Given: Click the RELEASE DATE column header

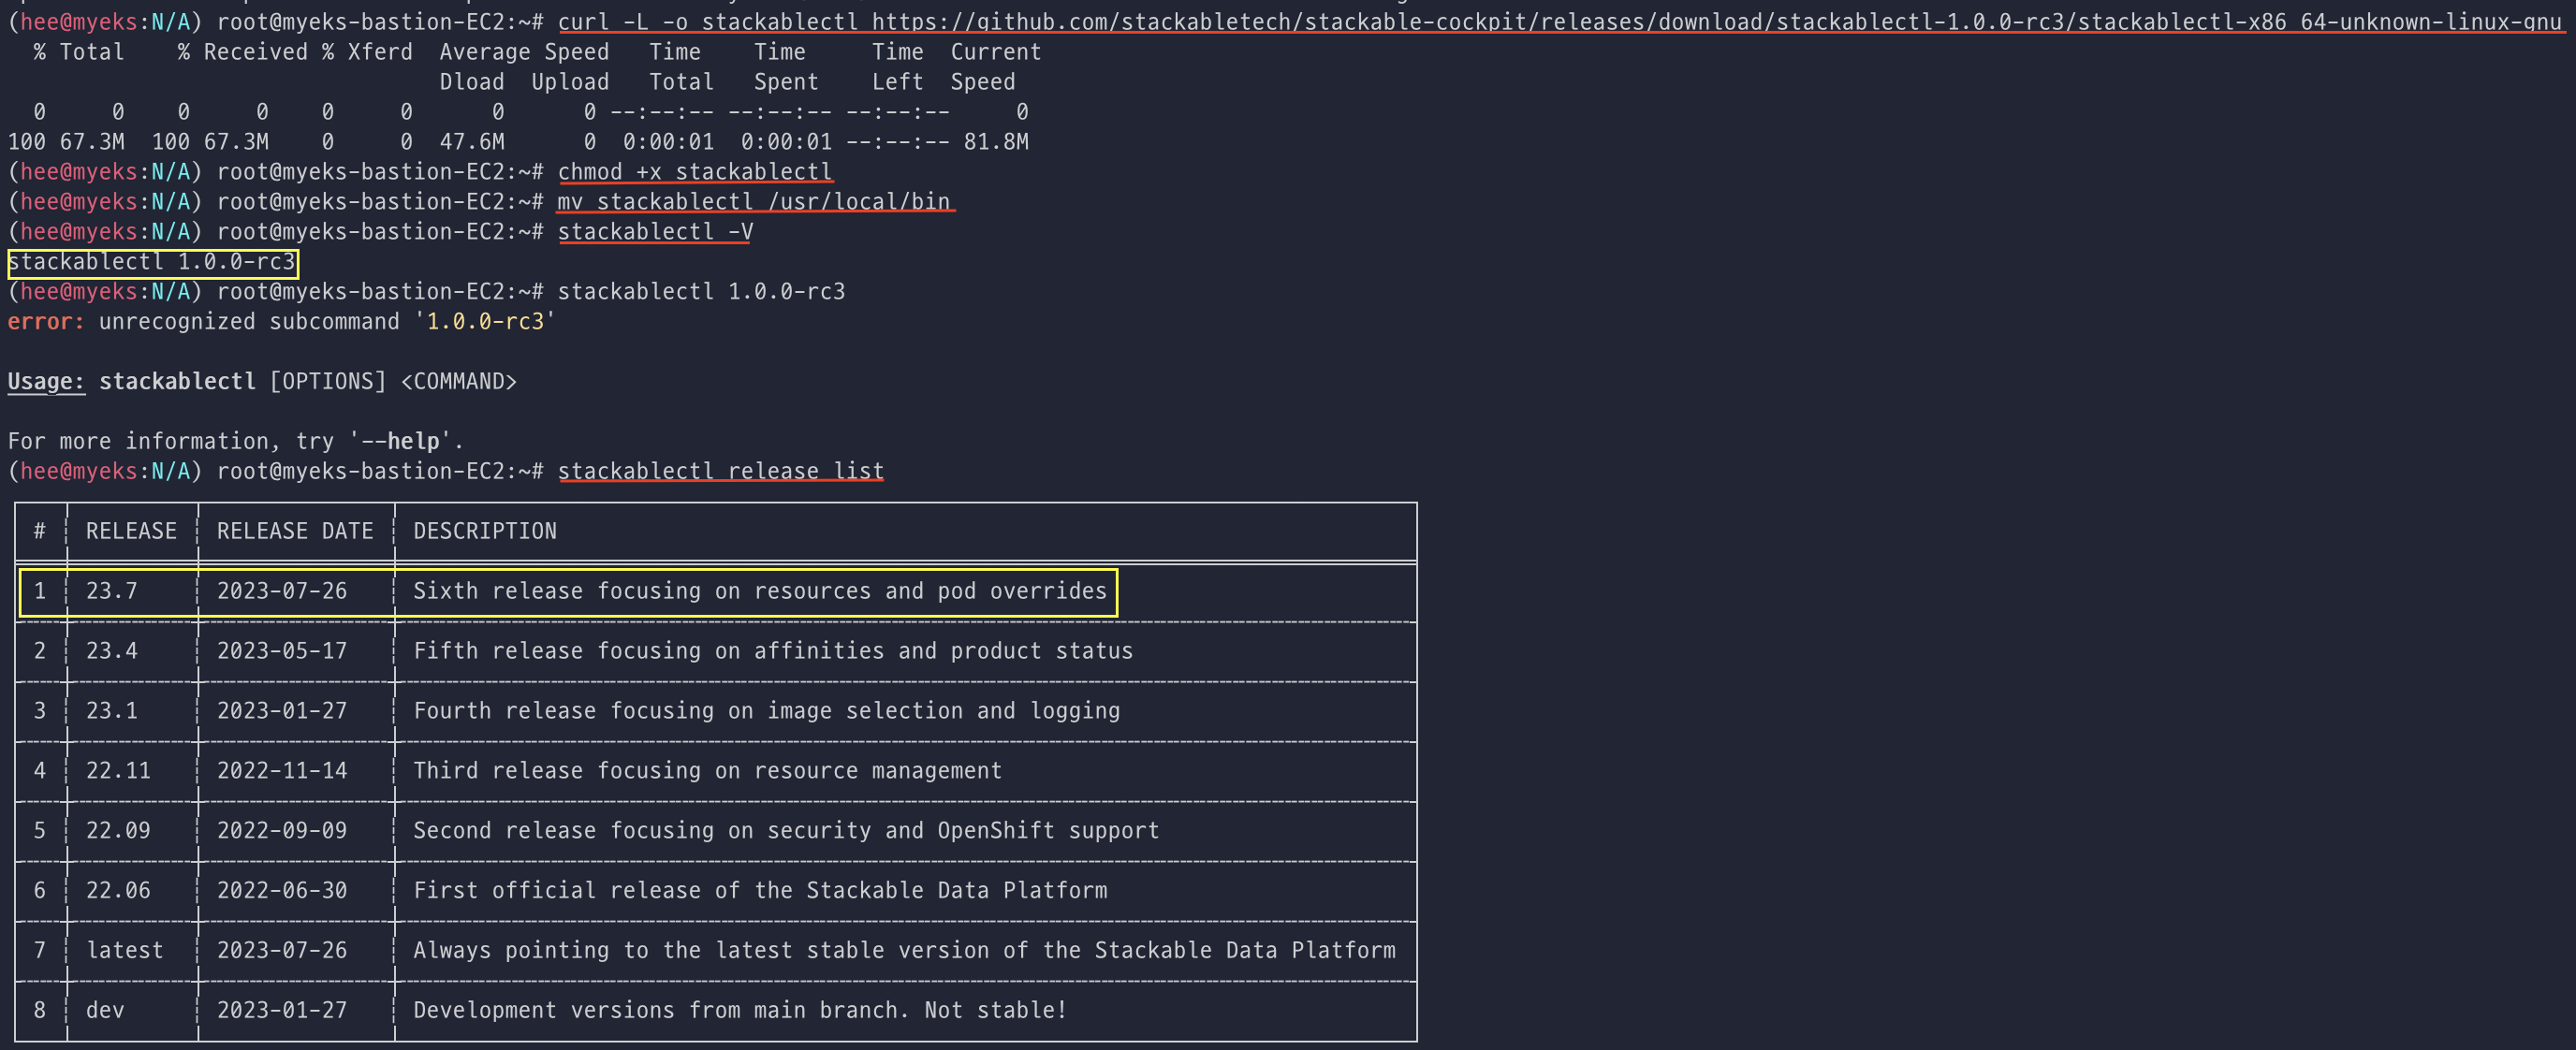Looking at the screenshot, I should pos(295,531).
